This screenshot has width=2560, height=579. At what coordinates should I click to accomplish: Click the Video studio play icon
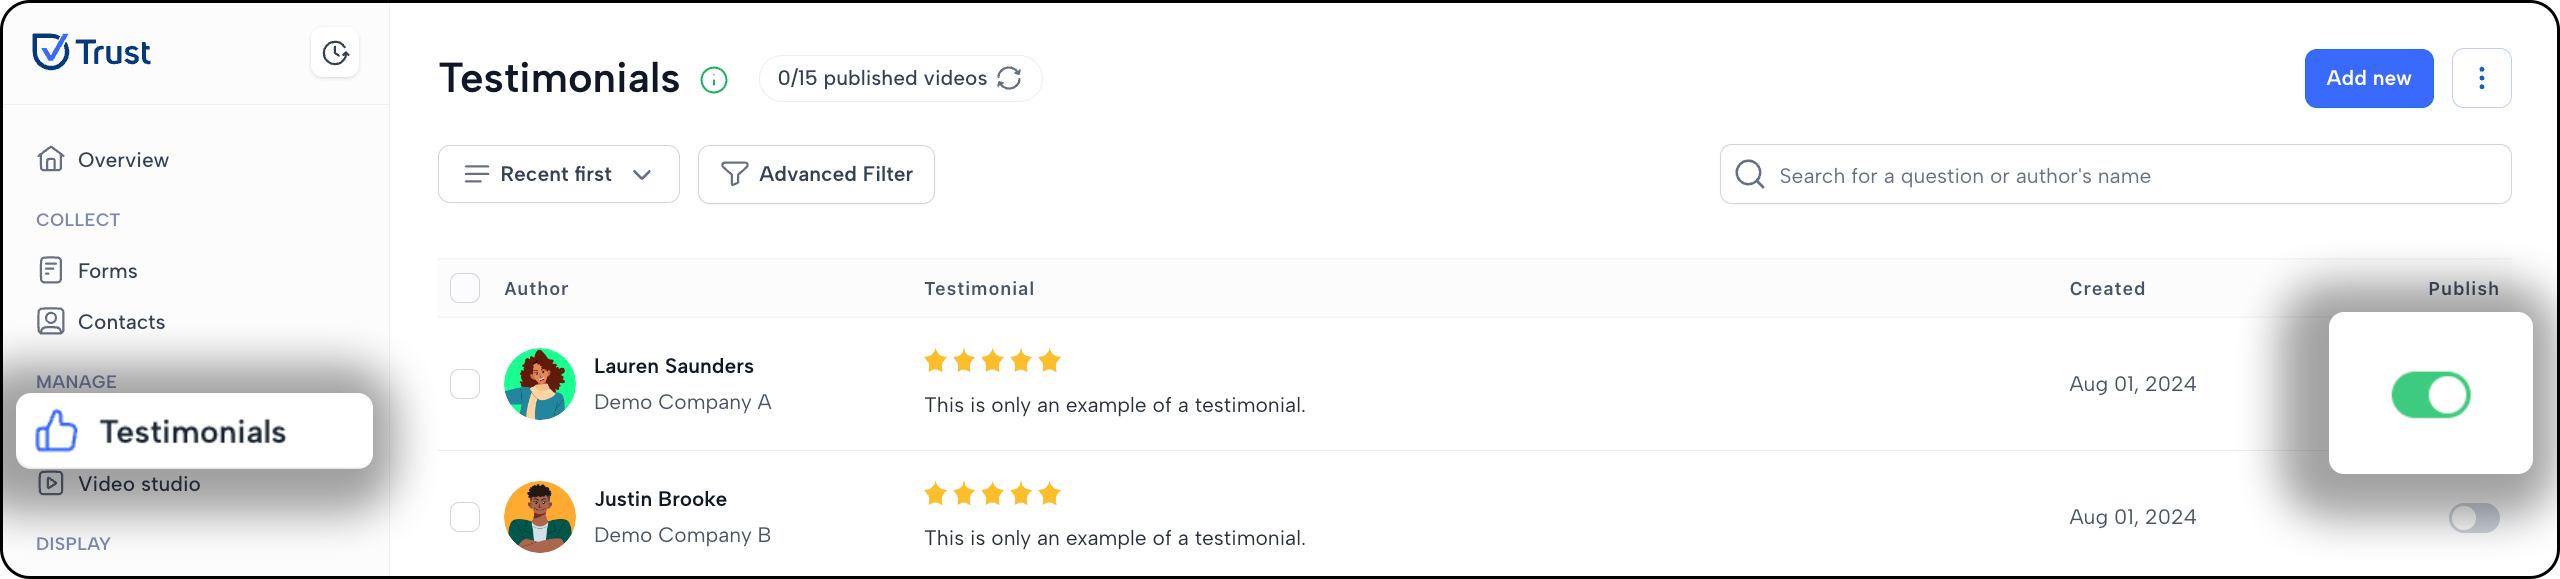(x=51, y=484)
